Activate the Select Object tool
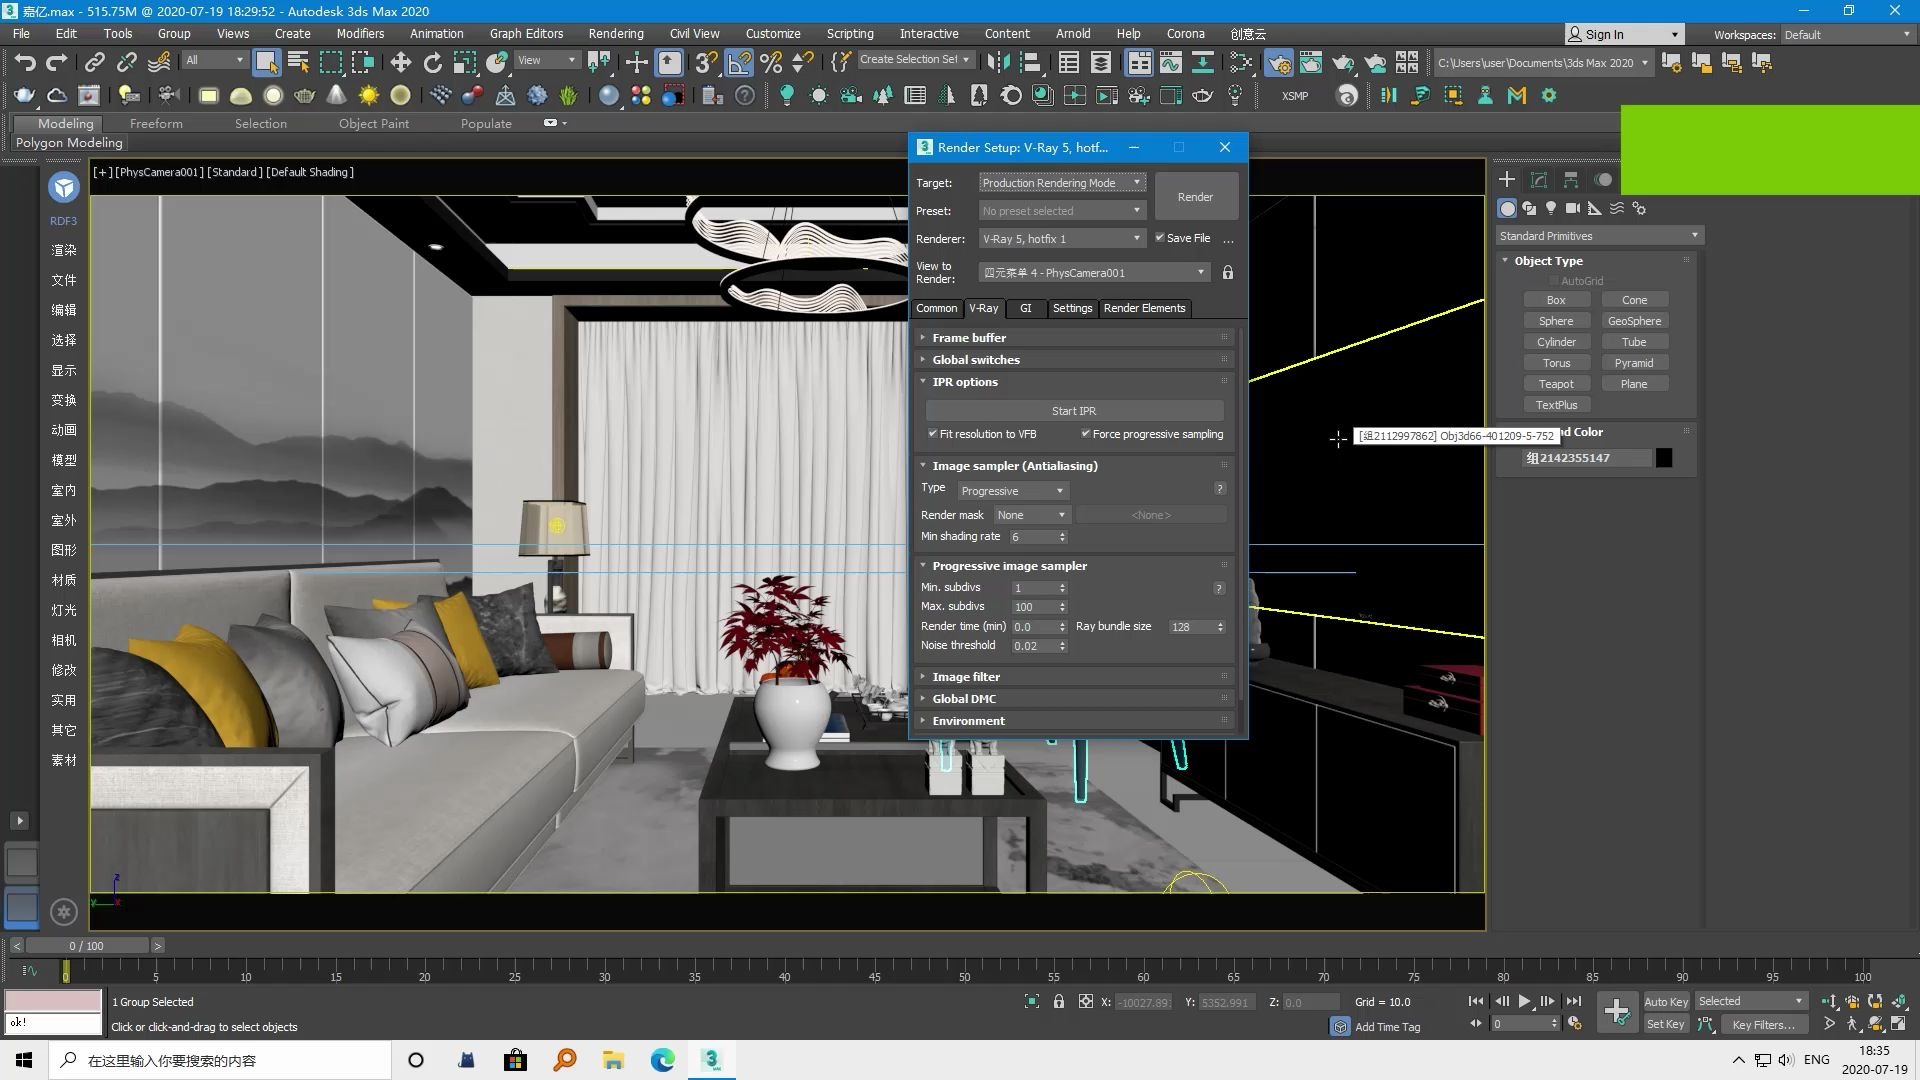Image resolution: width=1920 pixels, height=1080 pixels. 266,63
